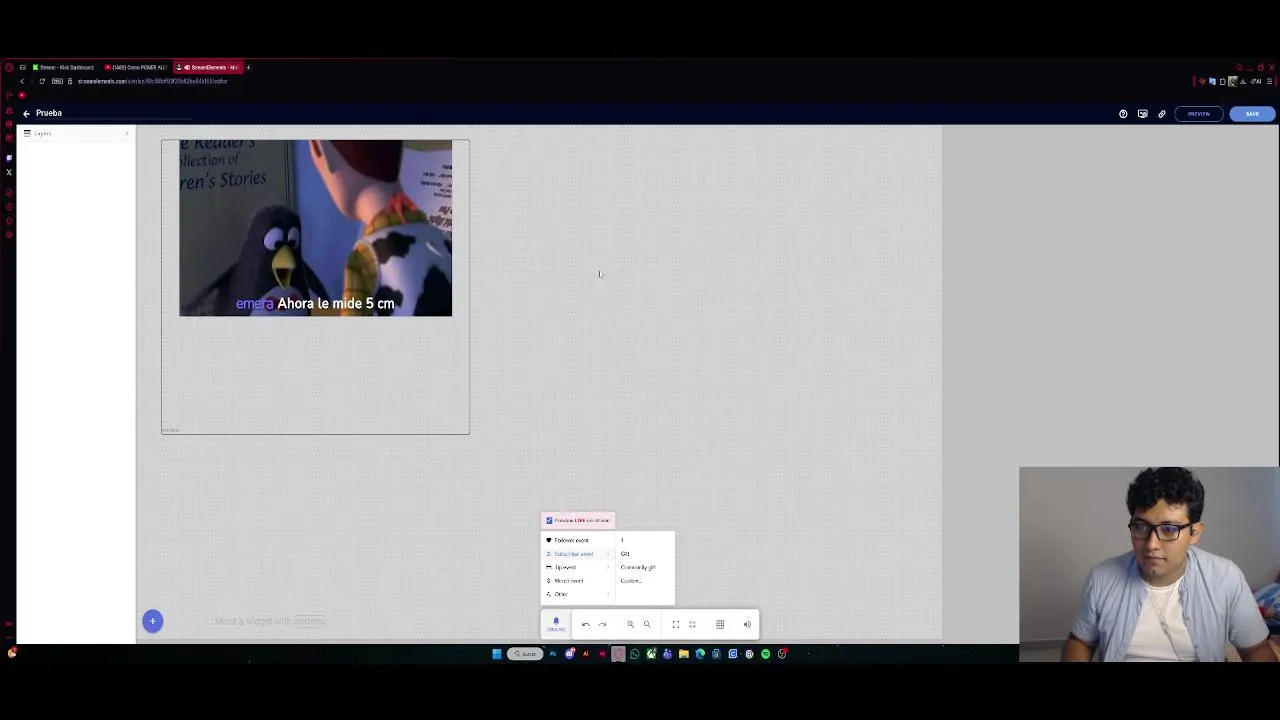Go back using the arrow beside Prueba
The image size is (1280, 720).
pos(27,113)
